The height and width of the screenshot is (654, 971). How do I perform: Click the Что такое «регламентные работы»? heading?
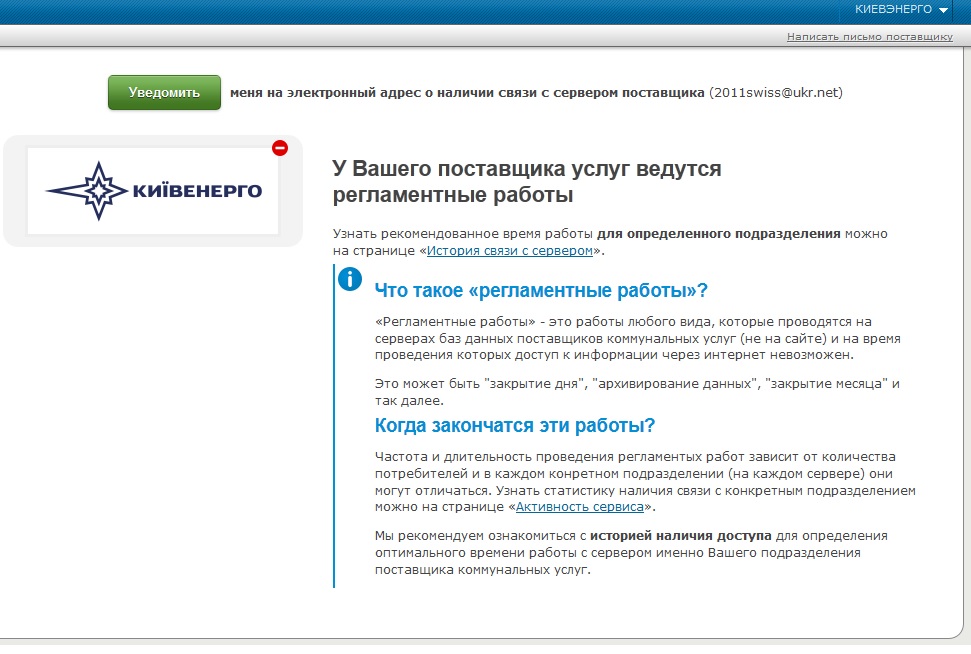click(541, 291)
